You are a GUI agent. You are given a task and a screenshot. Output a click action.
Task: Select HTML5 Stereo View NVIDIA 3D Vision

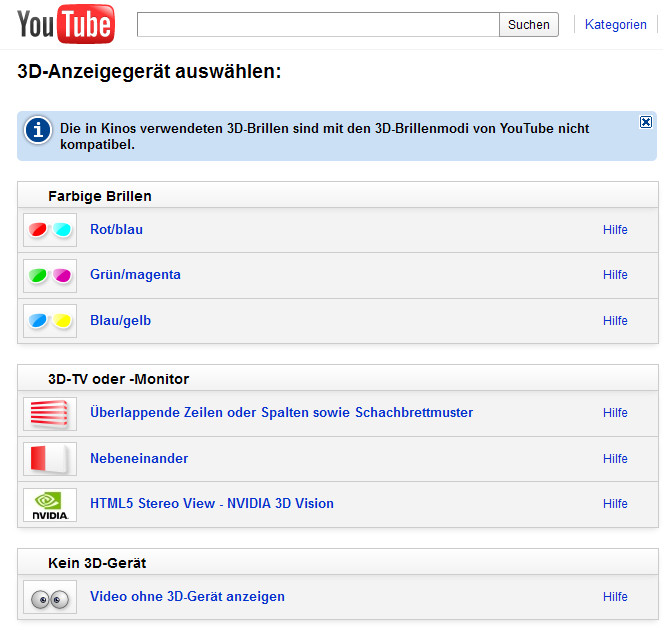(x=212, y=503)
